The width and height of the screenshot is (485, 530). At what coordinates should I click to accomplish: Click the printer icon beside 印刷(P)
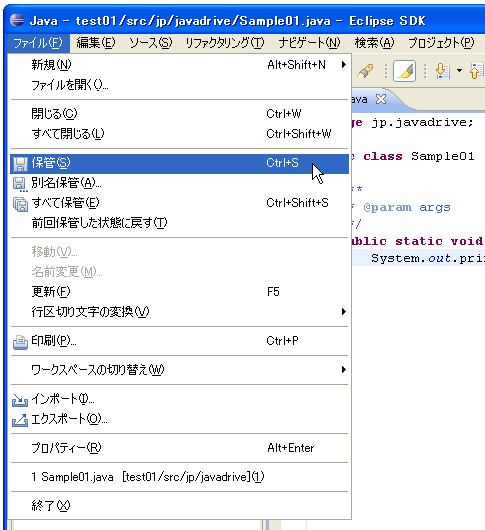coord(20,342)
